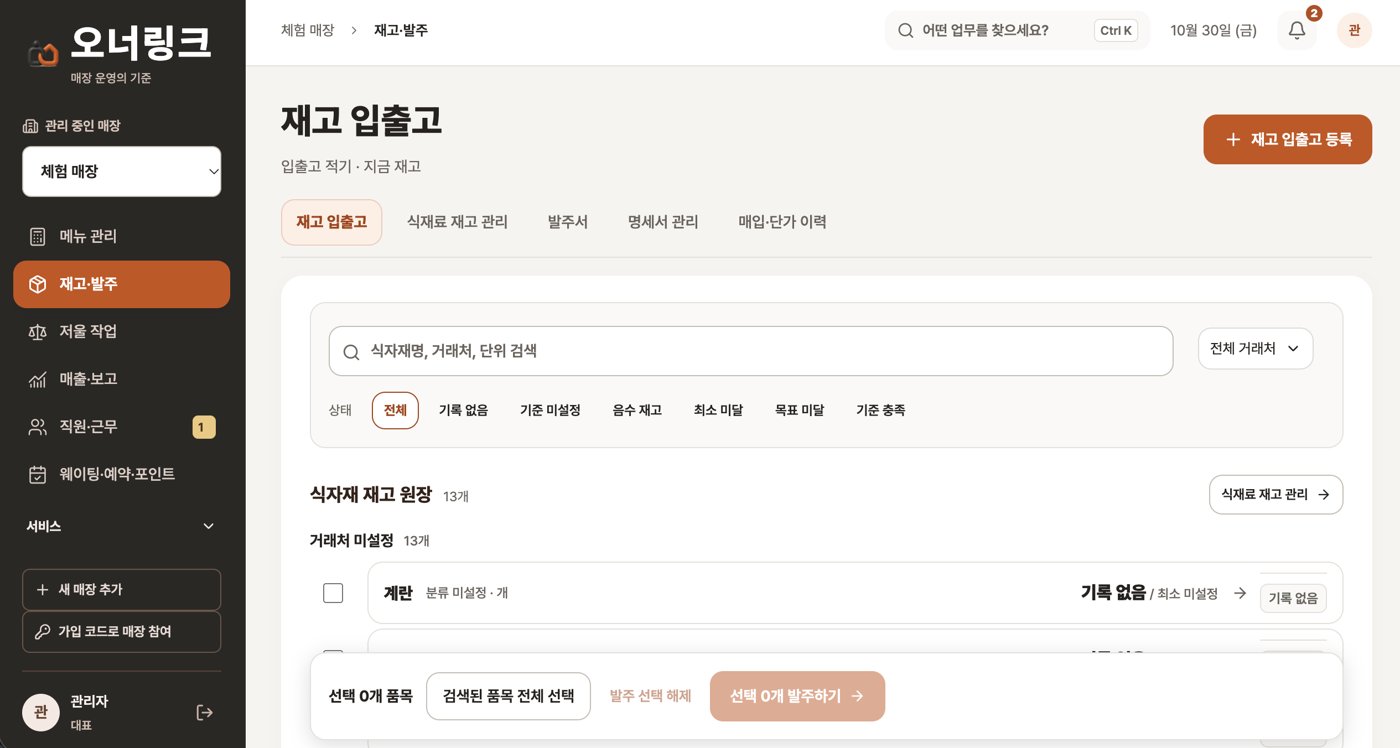Tick the checkbox for 계란 row
Viewport: 1400px width, 748px height.
tap(333, 593)
